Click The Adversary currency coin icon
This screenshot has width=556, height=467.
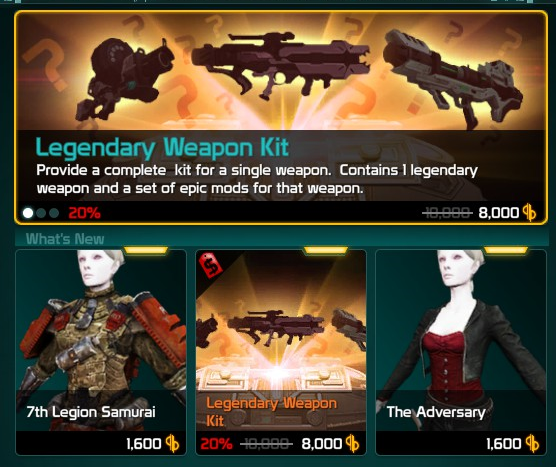click(x=532, y=444)
